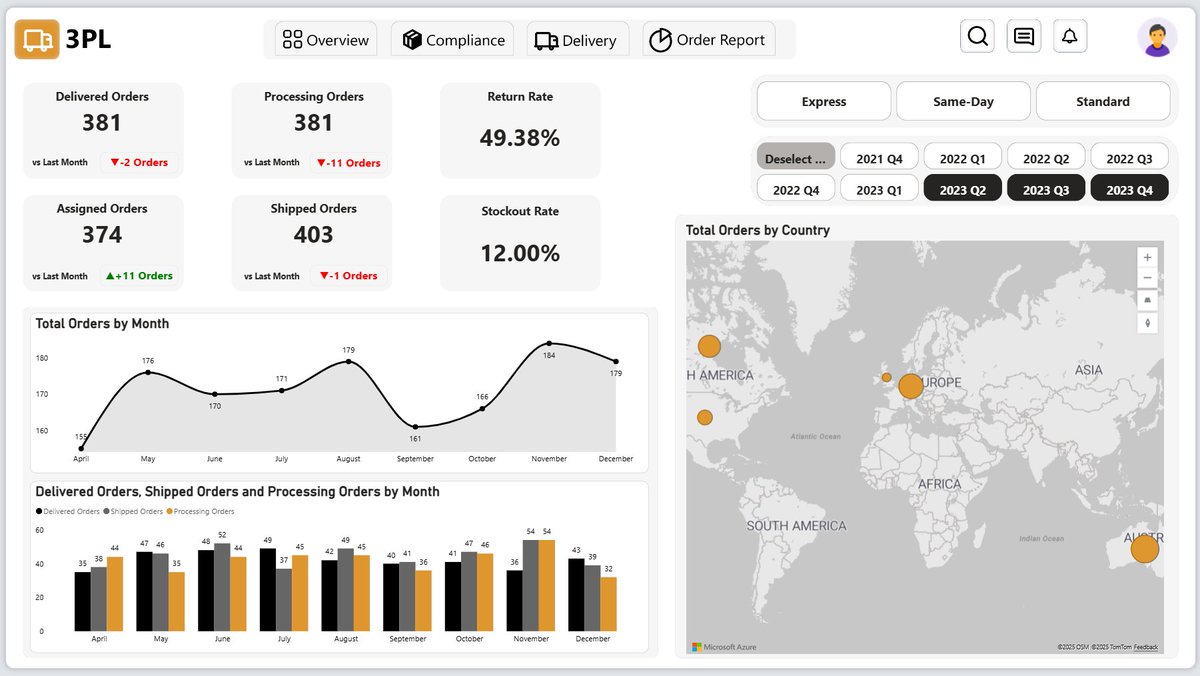This screenshot has height=676, width=1200.
Task: Switch to the Delivery tab
Action: [x=577, y=40]
